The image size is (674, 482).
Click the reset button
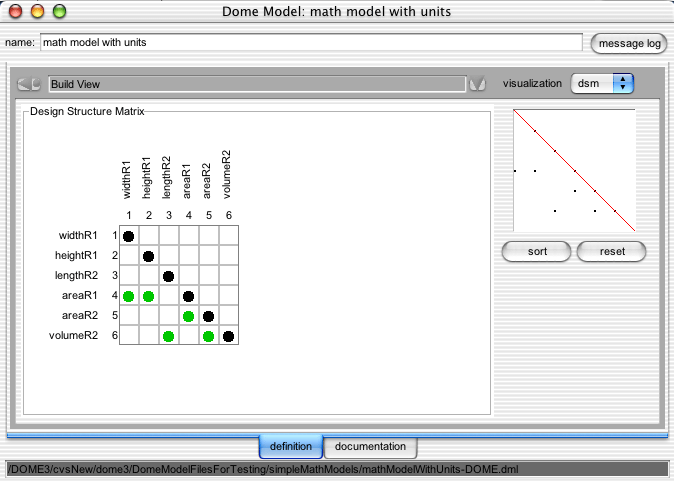[612, 252]
